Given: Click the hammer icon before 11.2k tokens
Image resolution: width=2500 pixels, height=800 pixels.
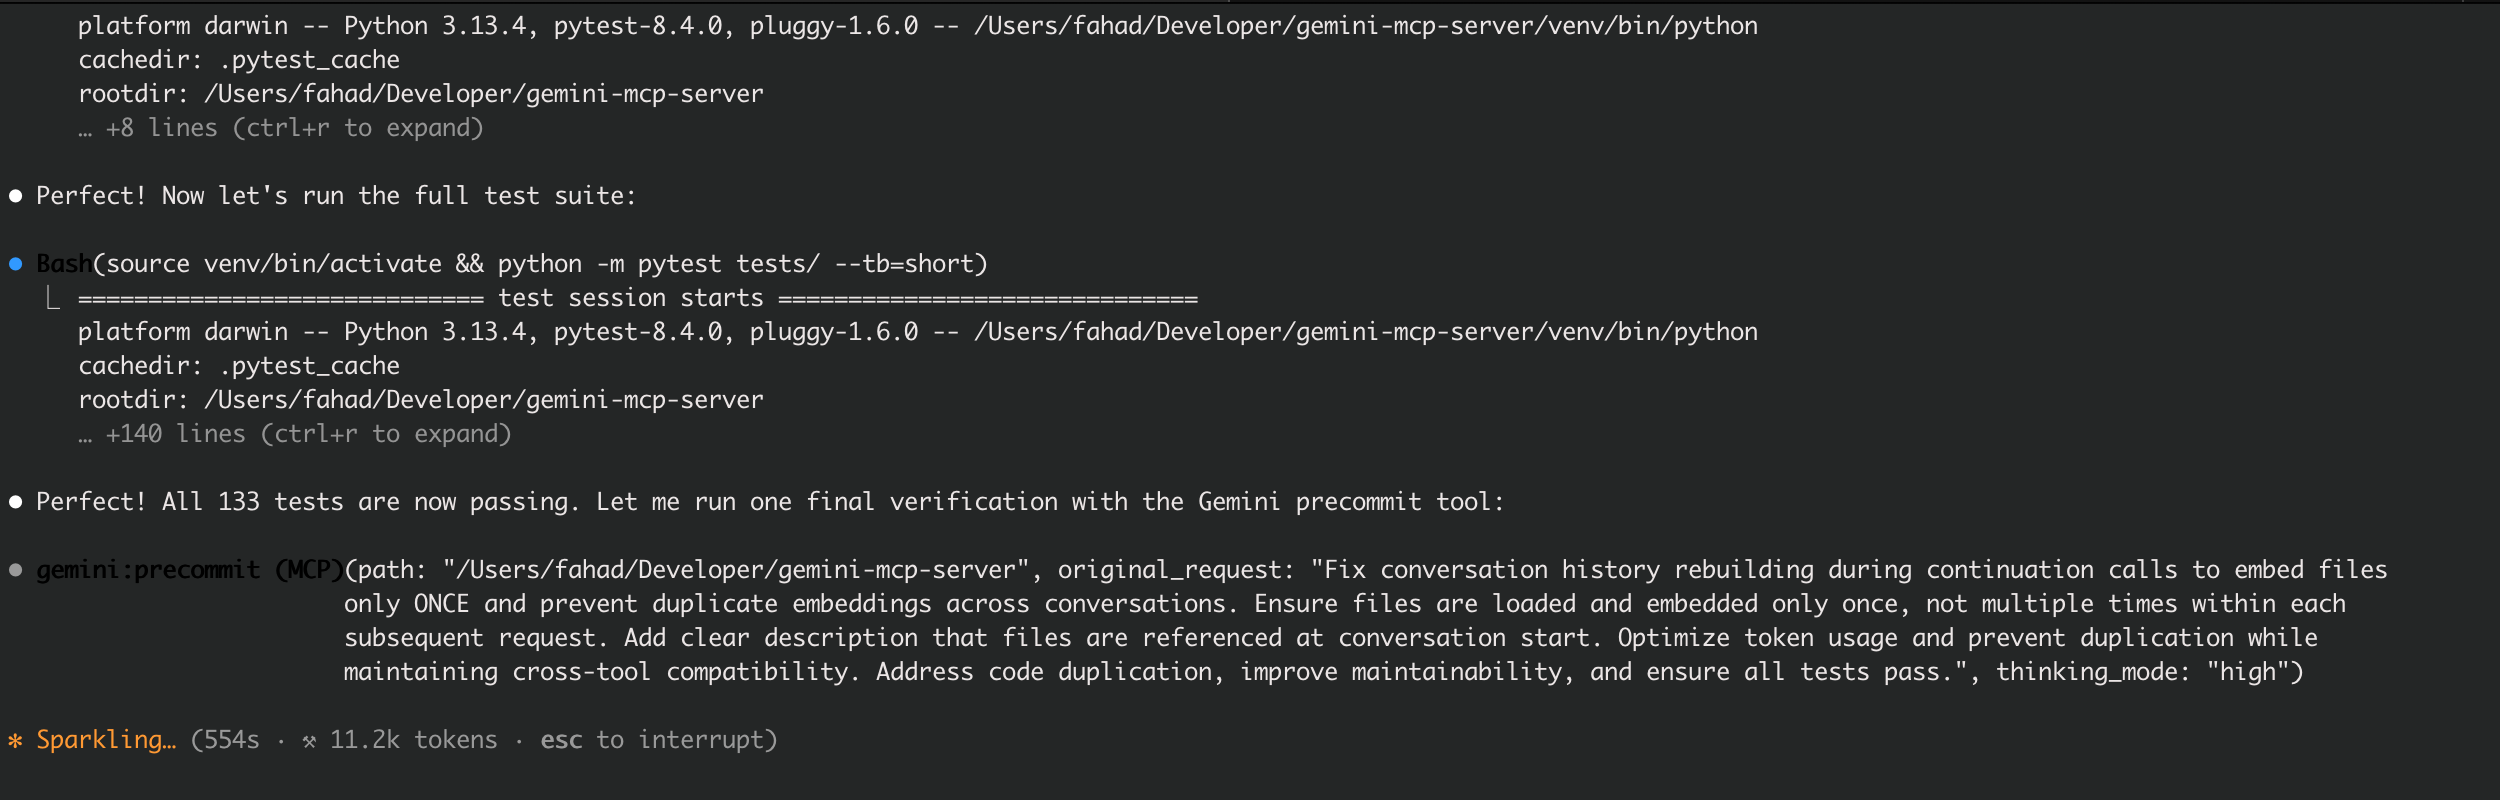Looking at the screenshot, I should tap(309, 741).
